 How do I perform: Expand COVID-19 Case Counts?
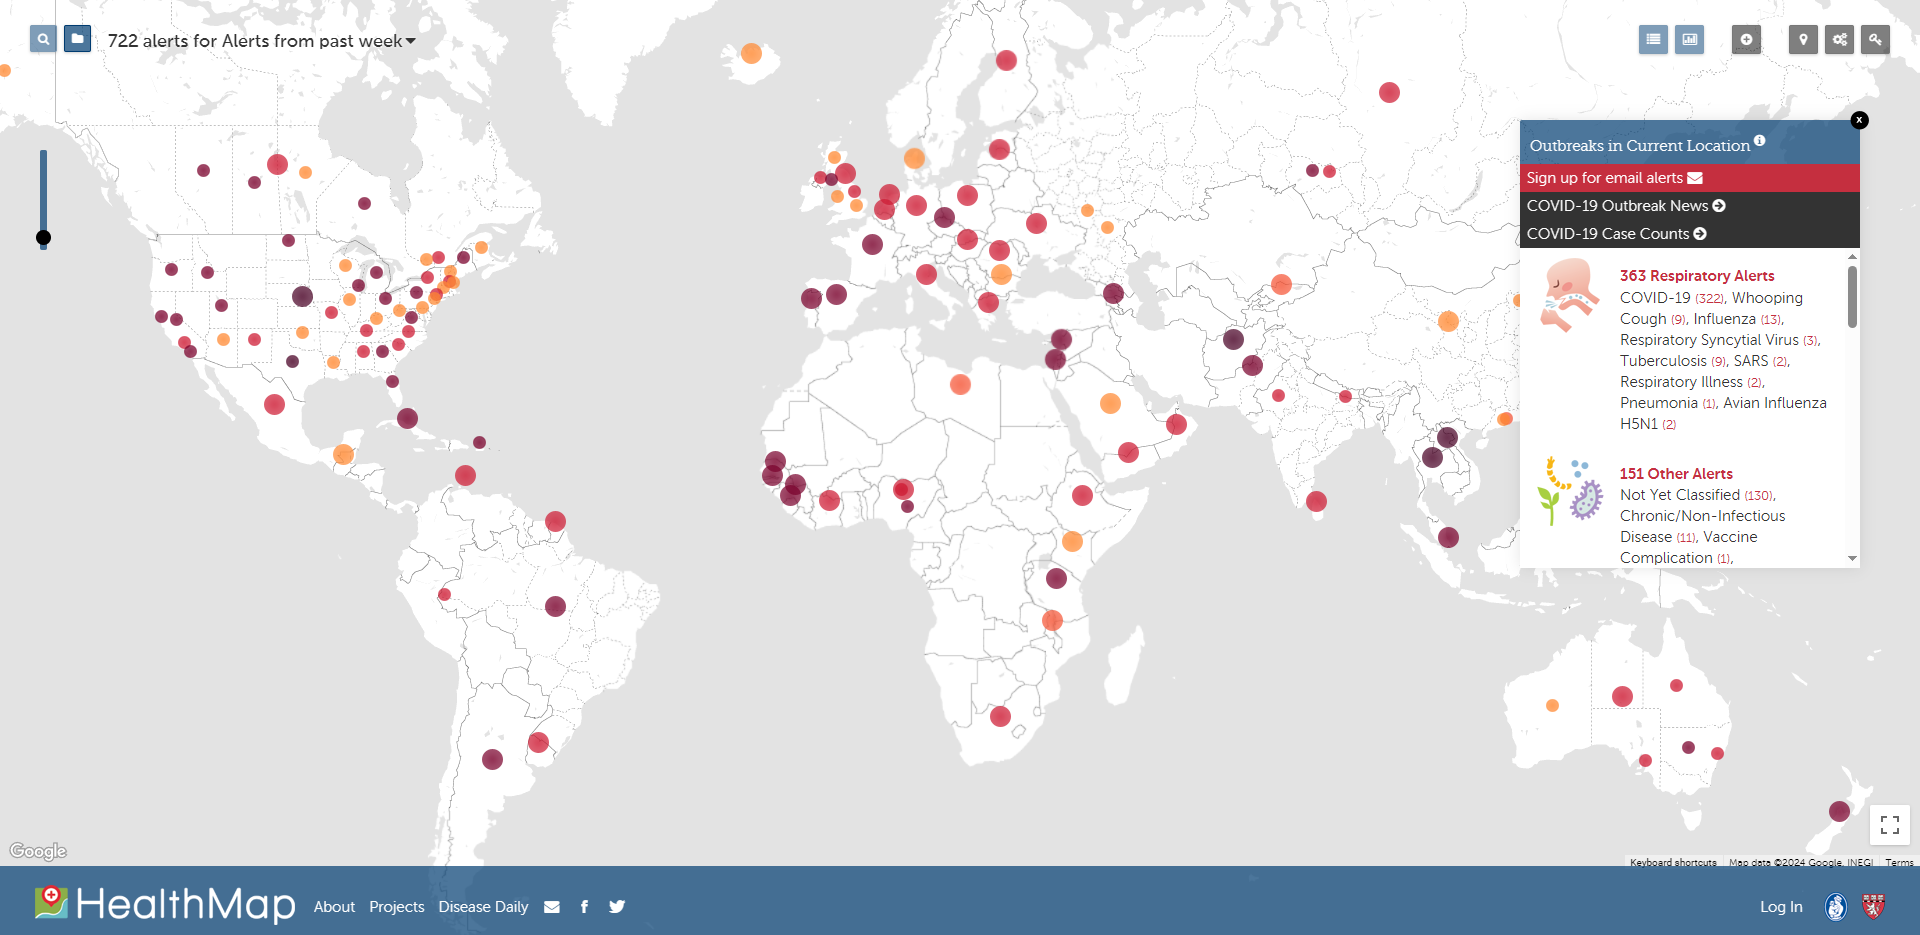point(1615,234)
